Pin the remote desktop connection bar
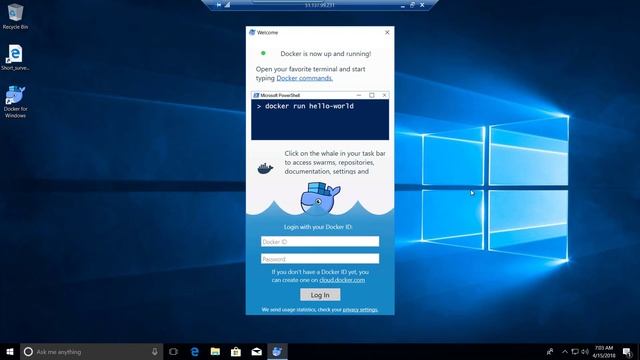The image size is (640, 360). pyautogui.click(x=219, y=5)
